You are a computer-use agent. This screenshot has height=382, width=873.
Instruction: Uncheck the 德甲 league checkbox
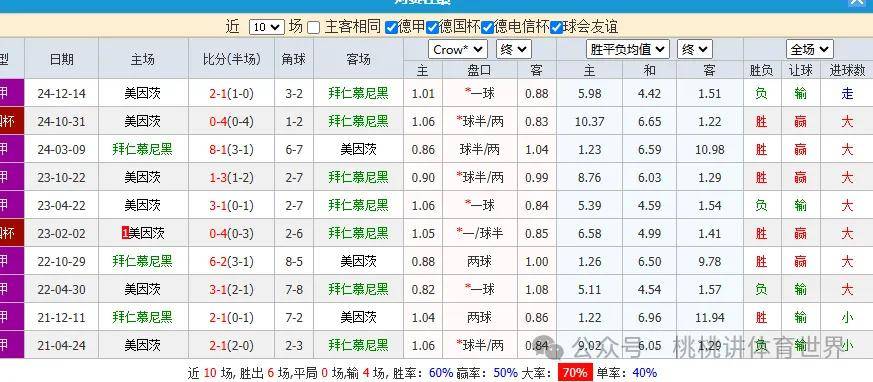[391, 27]
